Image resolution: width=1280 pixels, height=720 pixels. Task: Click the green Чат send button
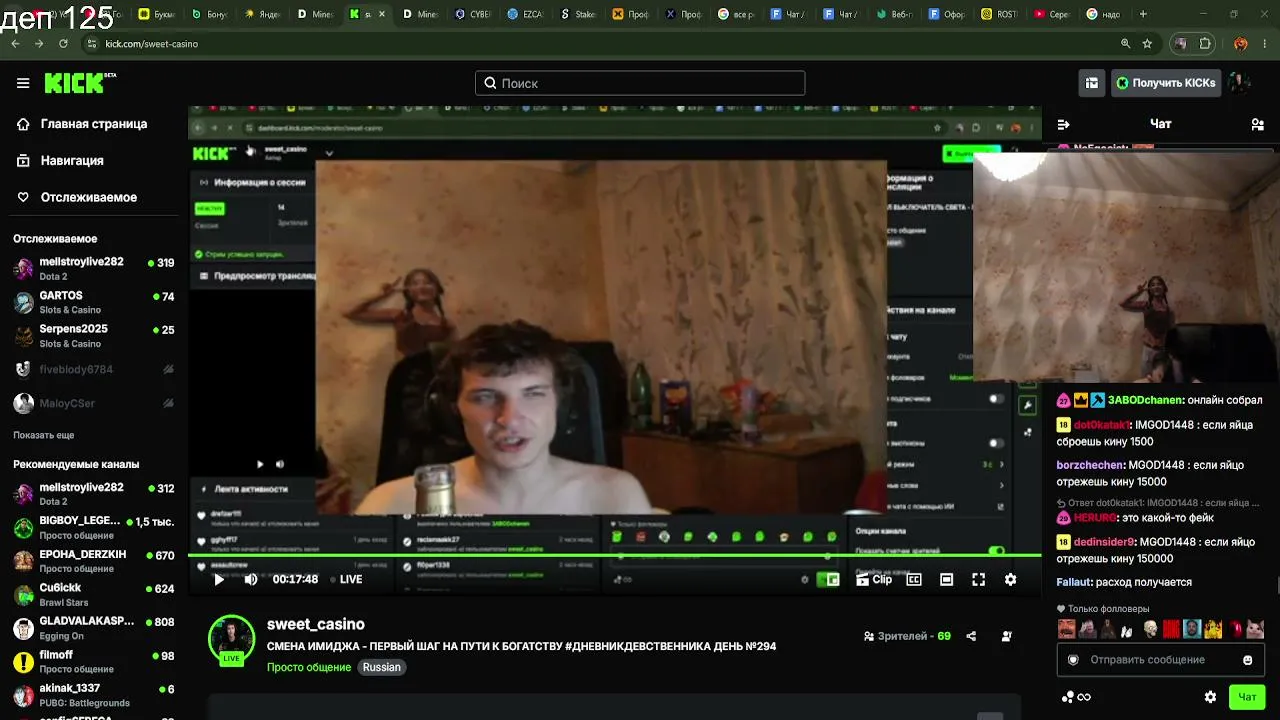[1247, 697]
